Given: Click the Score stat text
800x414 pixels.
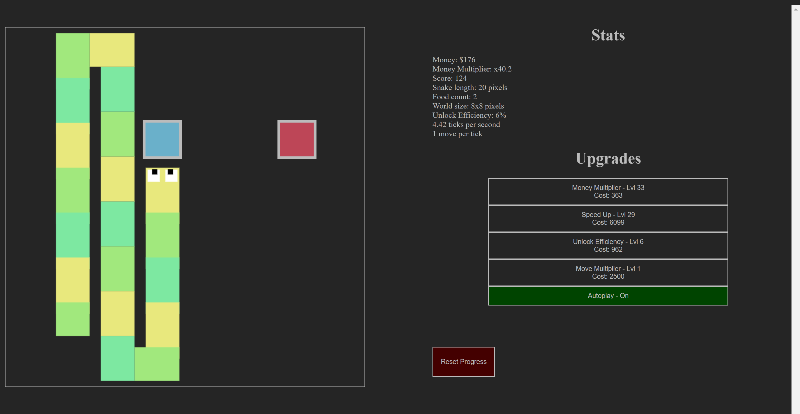Looking at the screenshot, I should tap(449, 78).
